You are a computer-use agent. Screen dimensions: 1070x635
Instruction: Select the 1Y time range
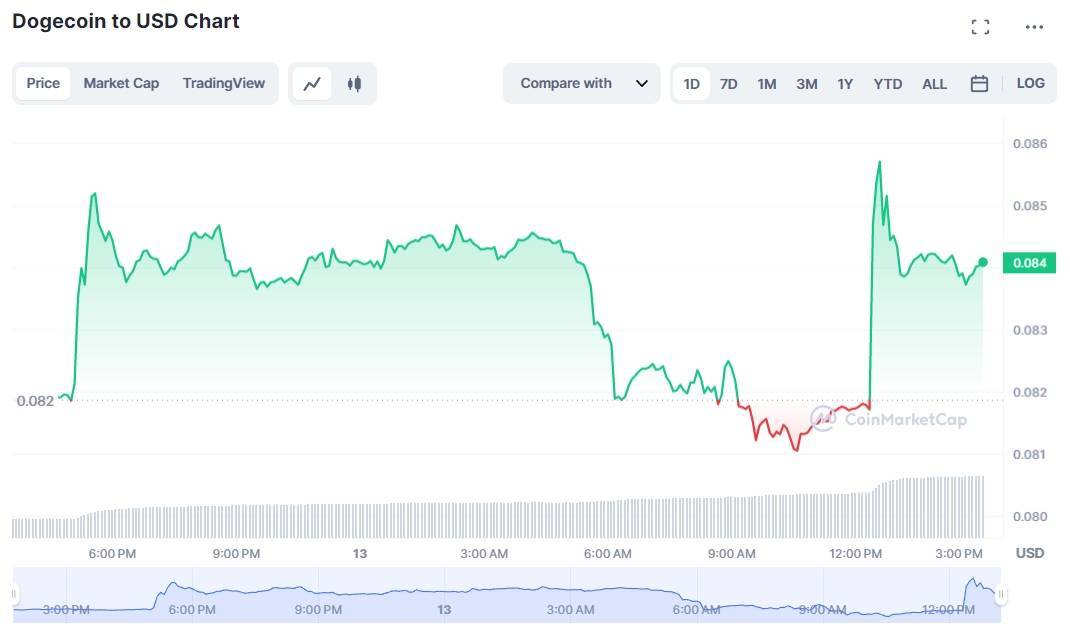(x=845, y=84)
